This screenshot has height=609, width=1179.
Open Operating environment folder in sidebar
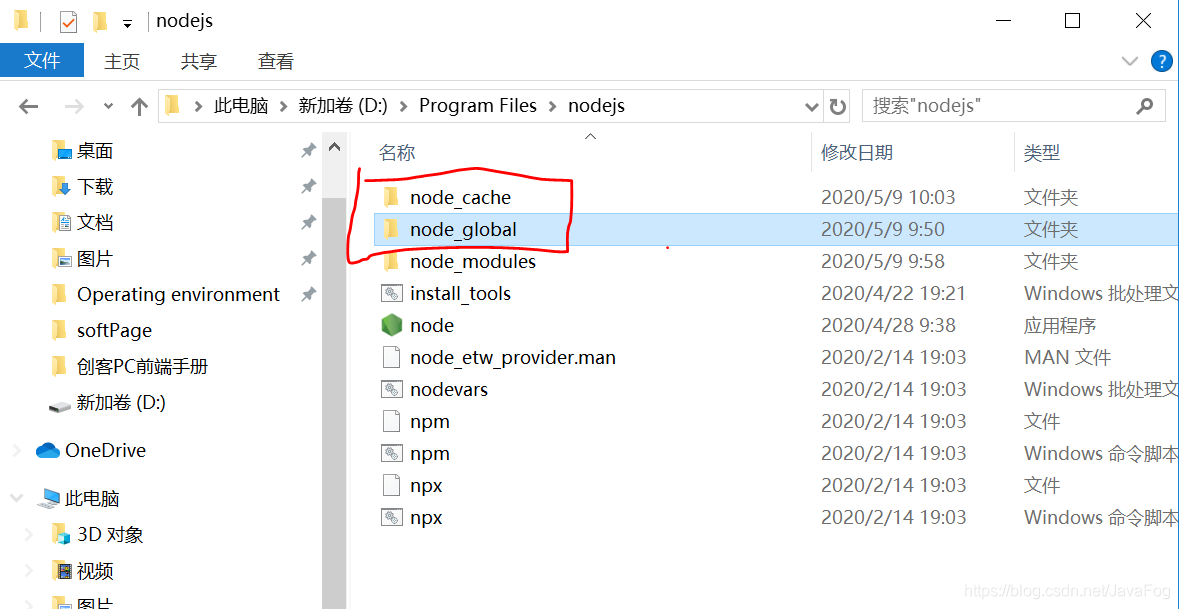(178, 295)
